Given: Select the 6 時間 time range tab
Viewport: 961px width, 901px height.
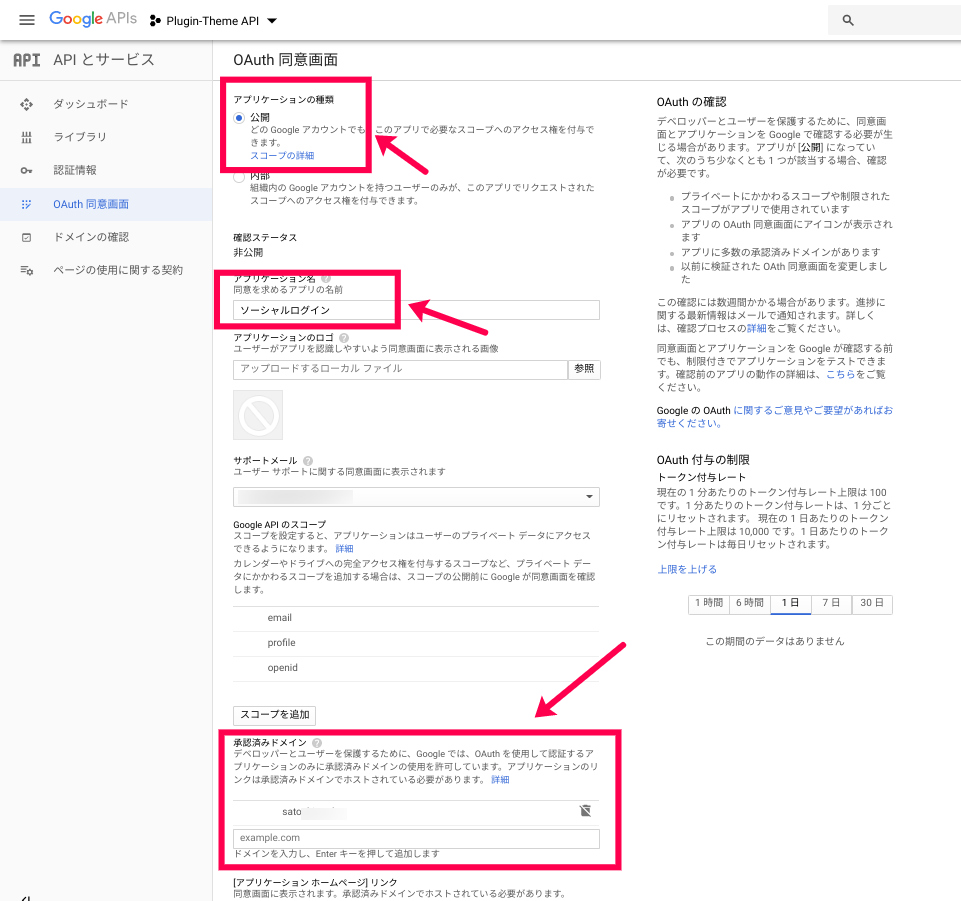Looking at the screenshot, I should 750,604.
